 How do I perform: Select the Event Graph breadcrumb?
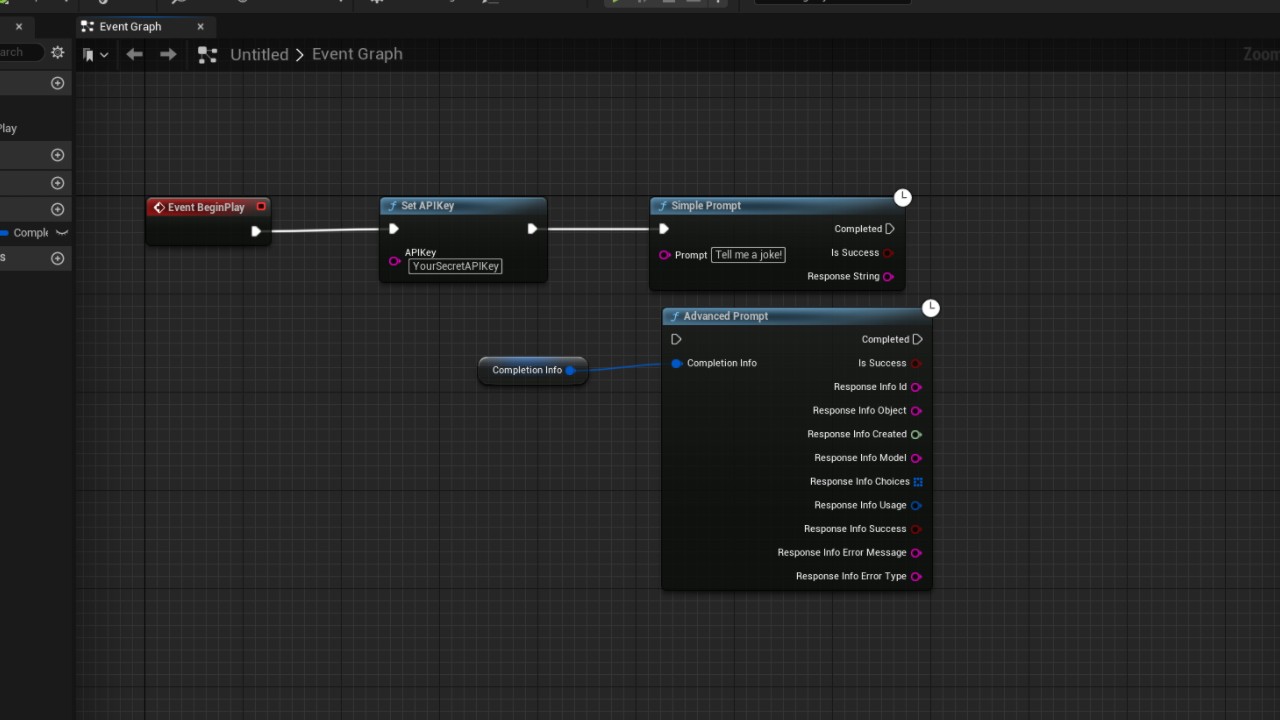tap(357, 54)
